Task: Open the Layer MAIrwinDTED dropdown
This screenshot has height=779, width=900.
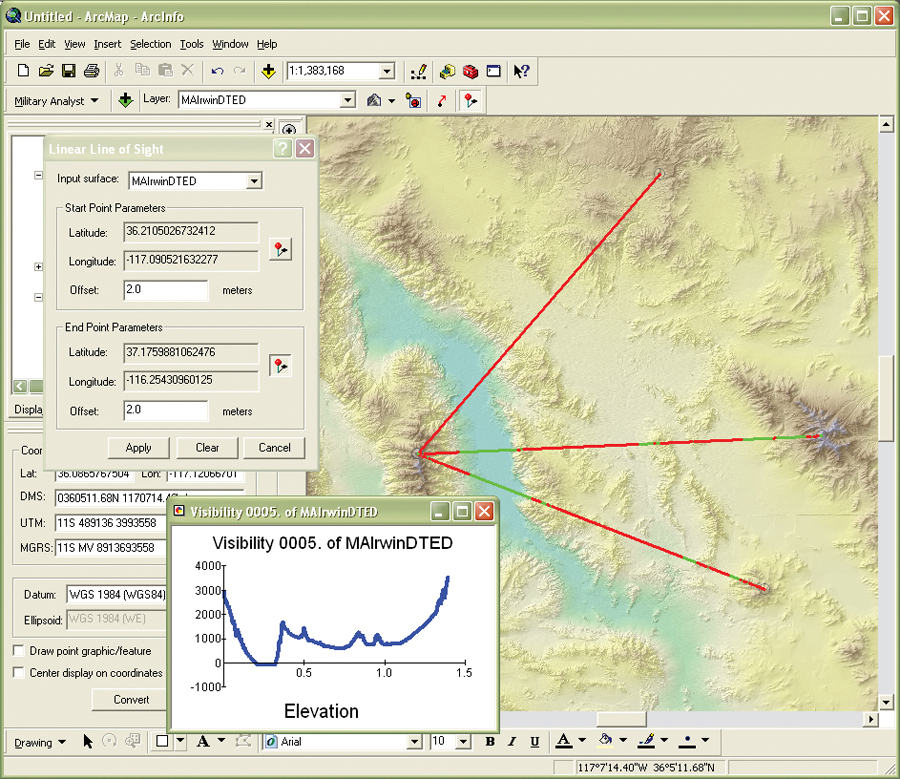Action: (347, 100)
